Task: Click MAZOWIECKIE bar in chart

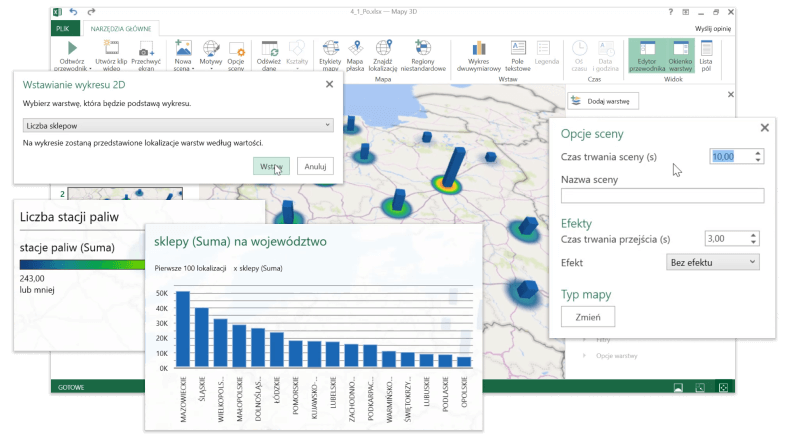Action: click(182, 329)
